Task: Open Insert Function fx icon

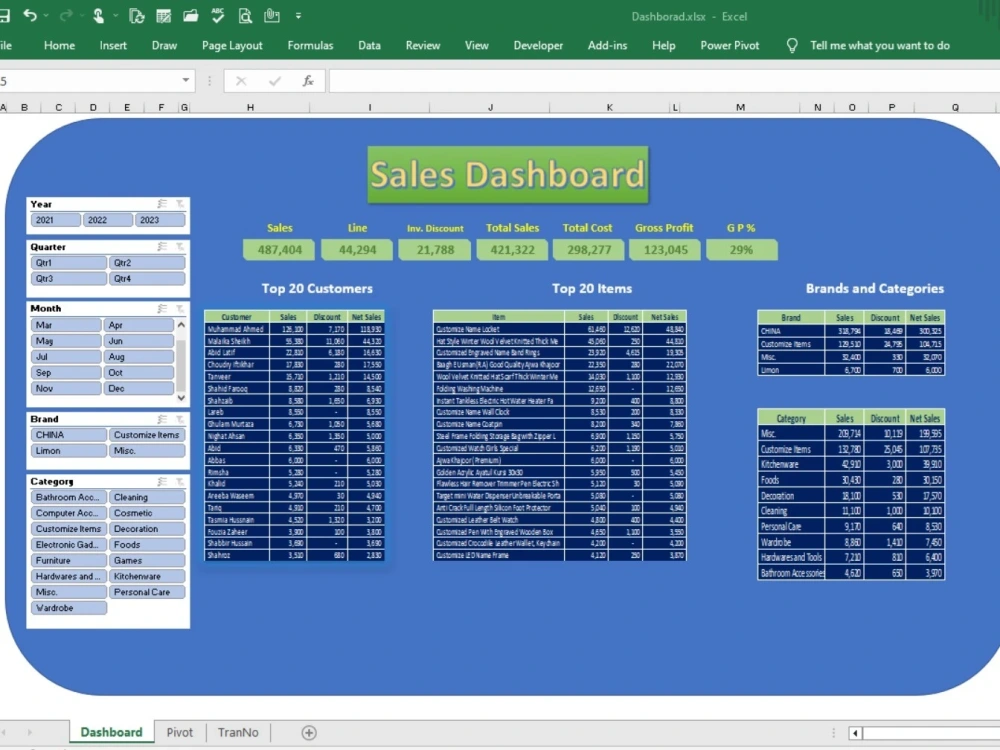Action: coord(308,81)
